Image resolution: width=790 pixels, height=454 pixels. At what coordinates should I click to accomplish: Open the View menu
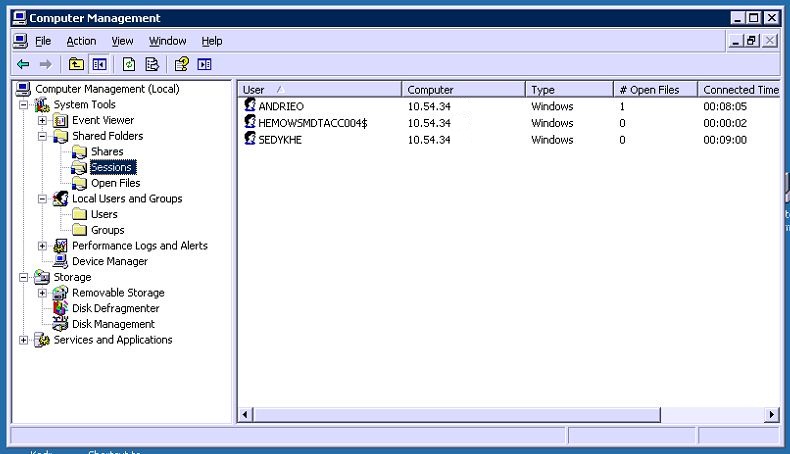pyautogui.click(x=122, y=41)
